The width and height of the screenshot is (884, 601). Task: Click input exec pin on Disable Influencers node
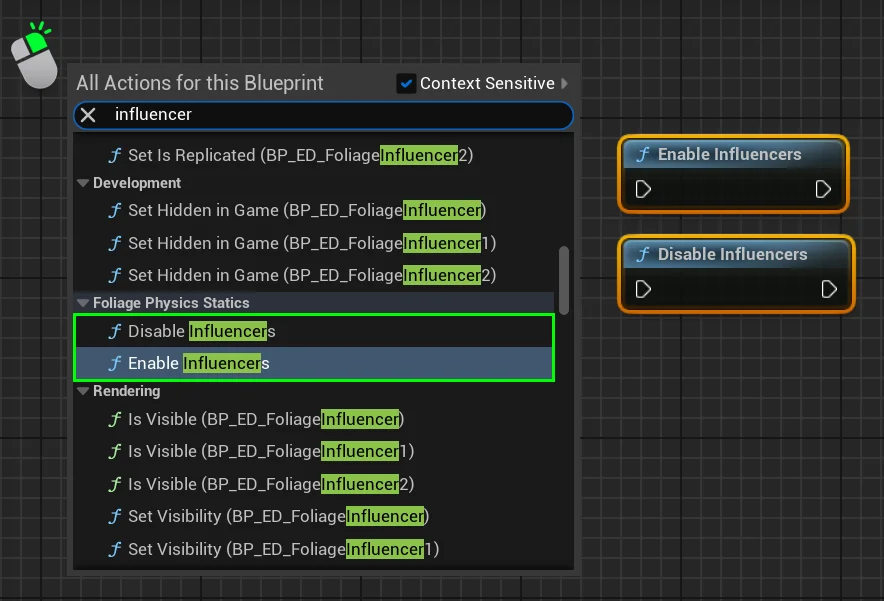[643, 289]
